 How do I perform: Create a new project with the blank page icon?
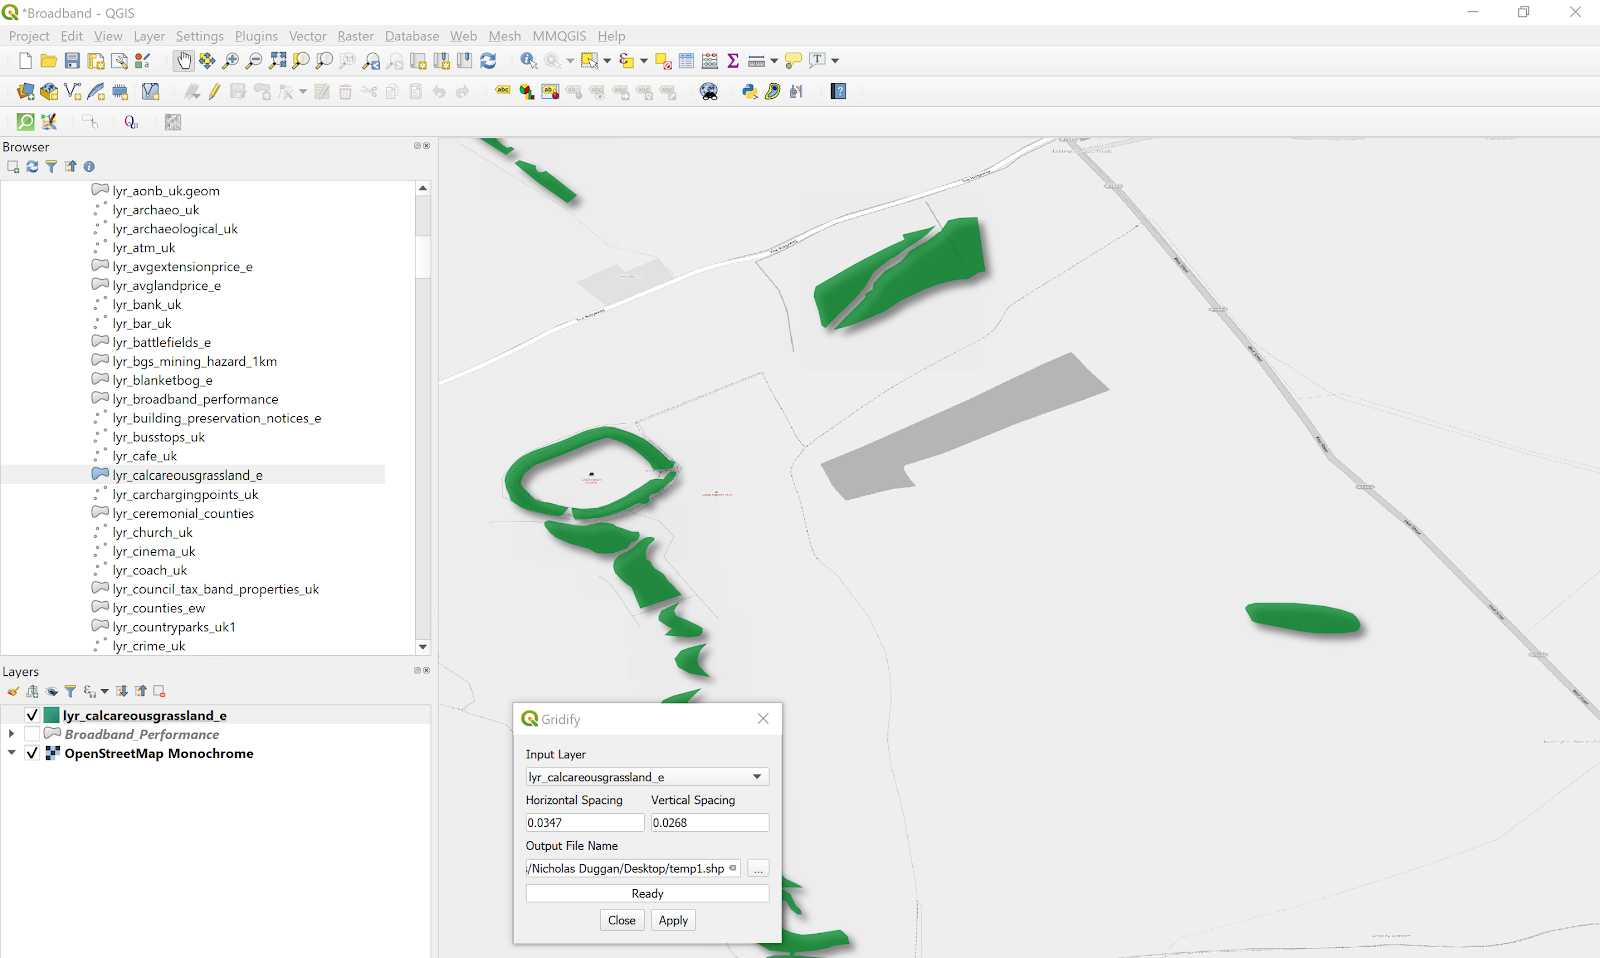[x=25, y=61]
